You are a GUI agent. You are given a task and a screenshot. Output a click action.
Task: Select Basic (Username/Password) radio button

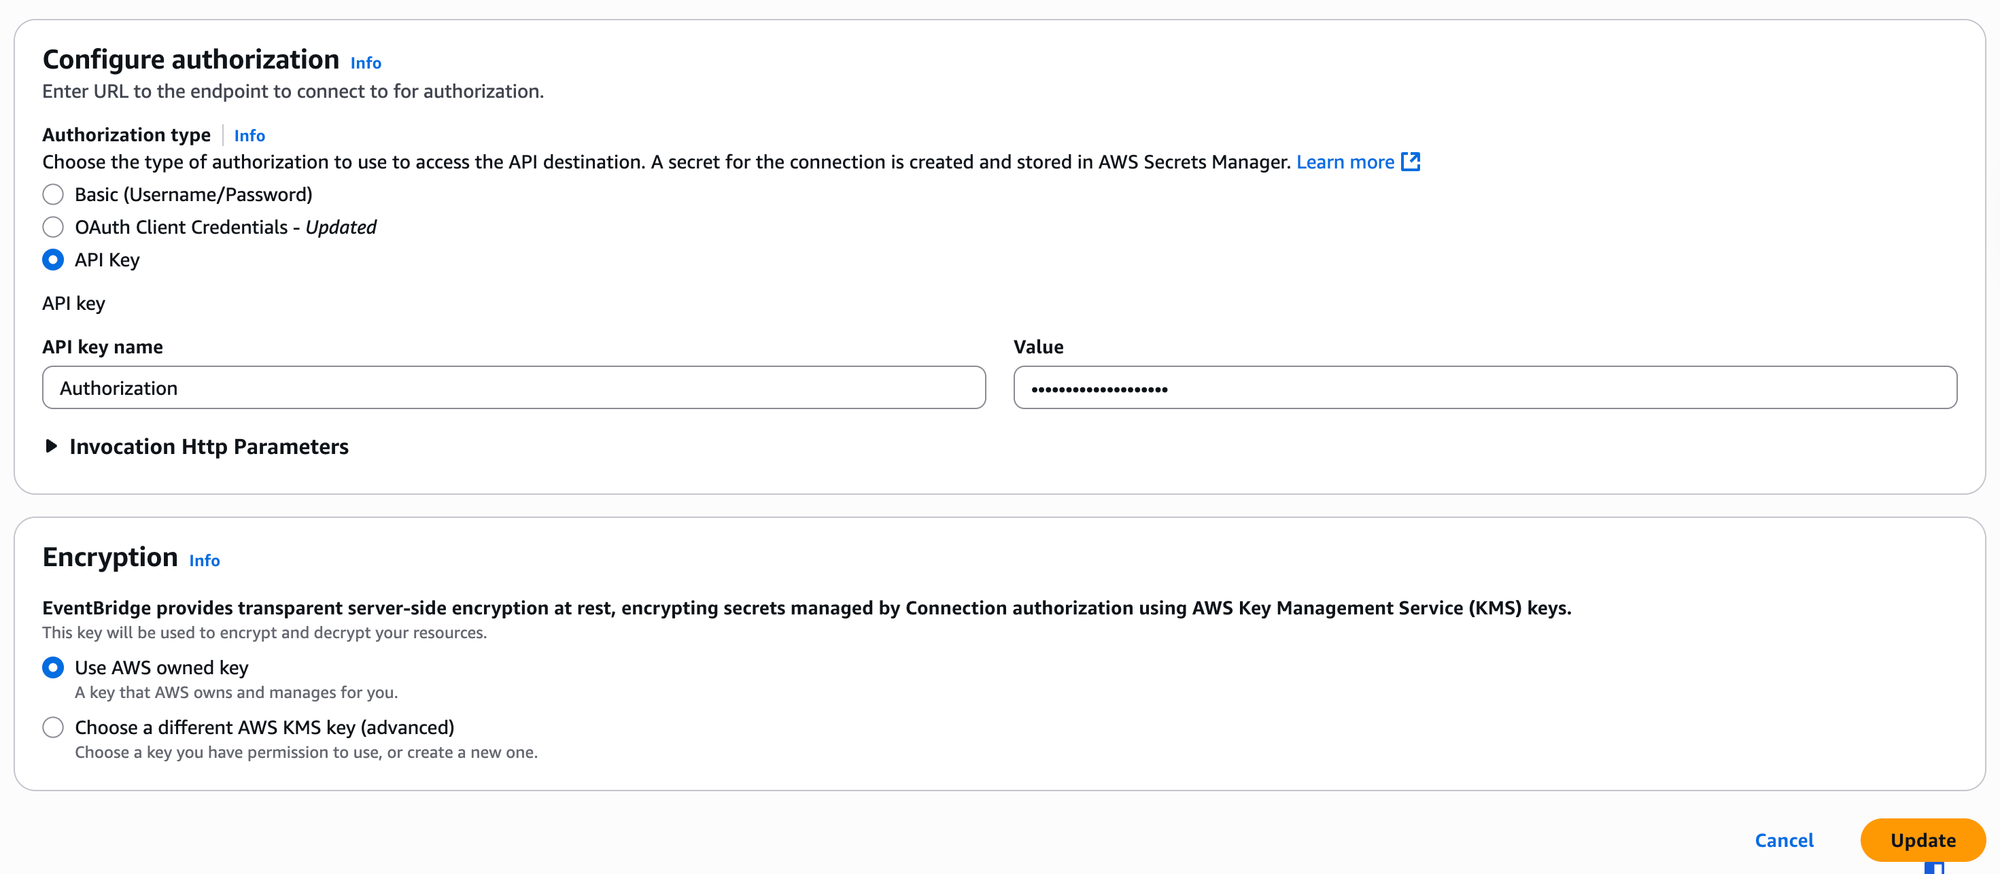[53, 194]
